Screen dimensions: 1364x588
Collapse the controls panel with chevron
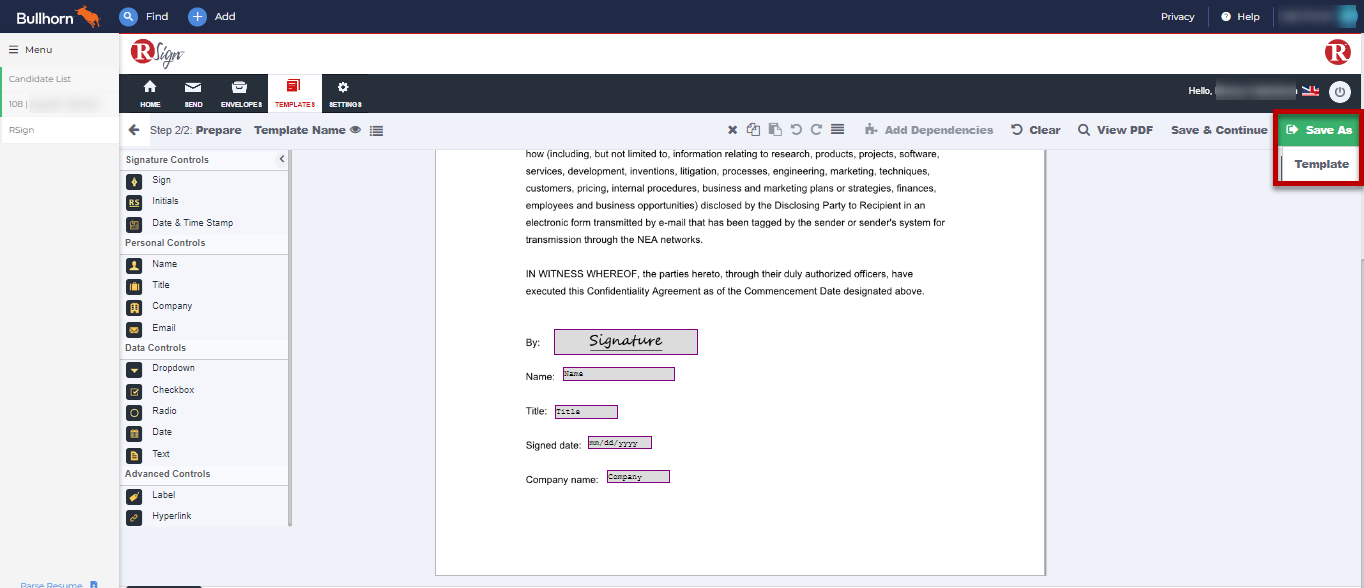pyautogui.click(x=282, y=159)
